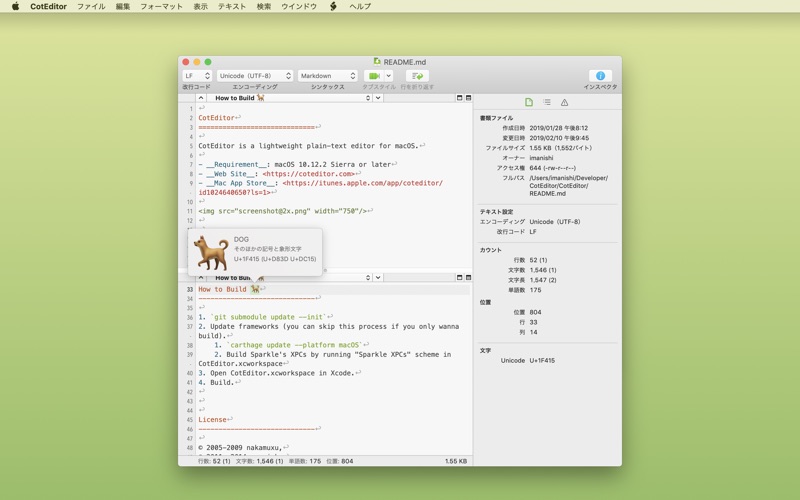800x500 pixels.
Task: Click the status bar 行数: 52 (1)
Action: (x=214, y=461)
